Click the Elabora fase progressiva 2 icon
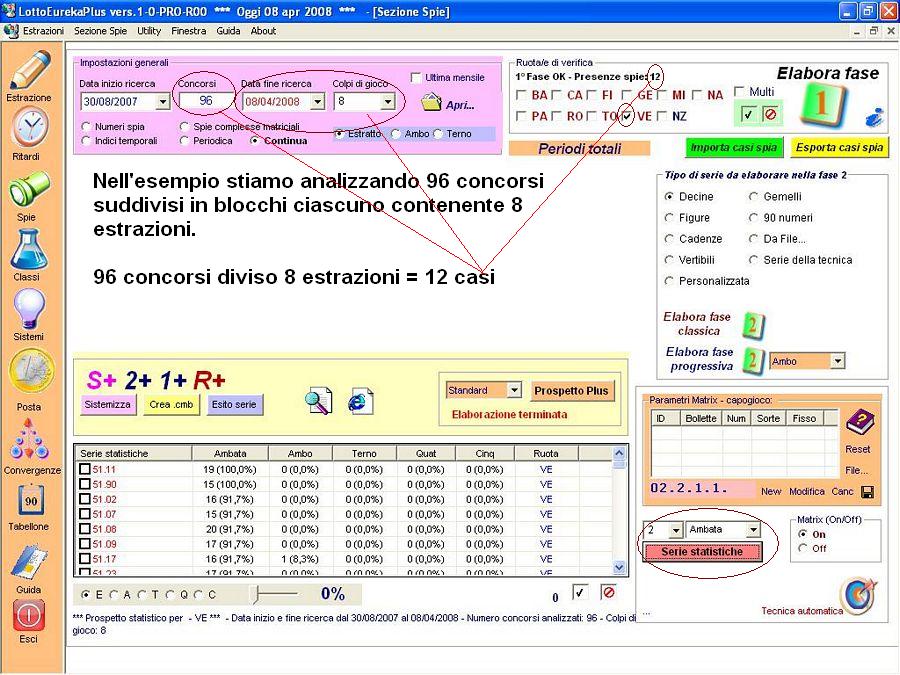This screenshot has width=900, height=675. click(752, 362)
